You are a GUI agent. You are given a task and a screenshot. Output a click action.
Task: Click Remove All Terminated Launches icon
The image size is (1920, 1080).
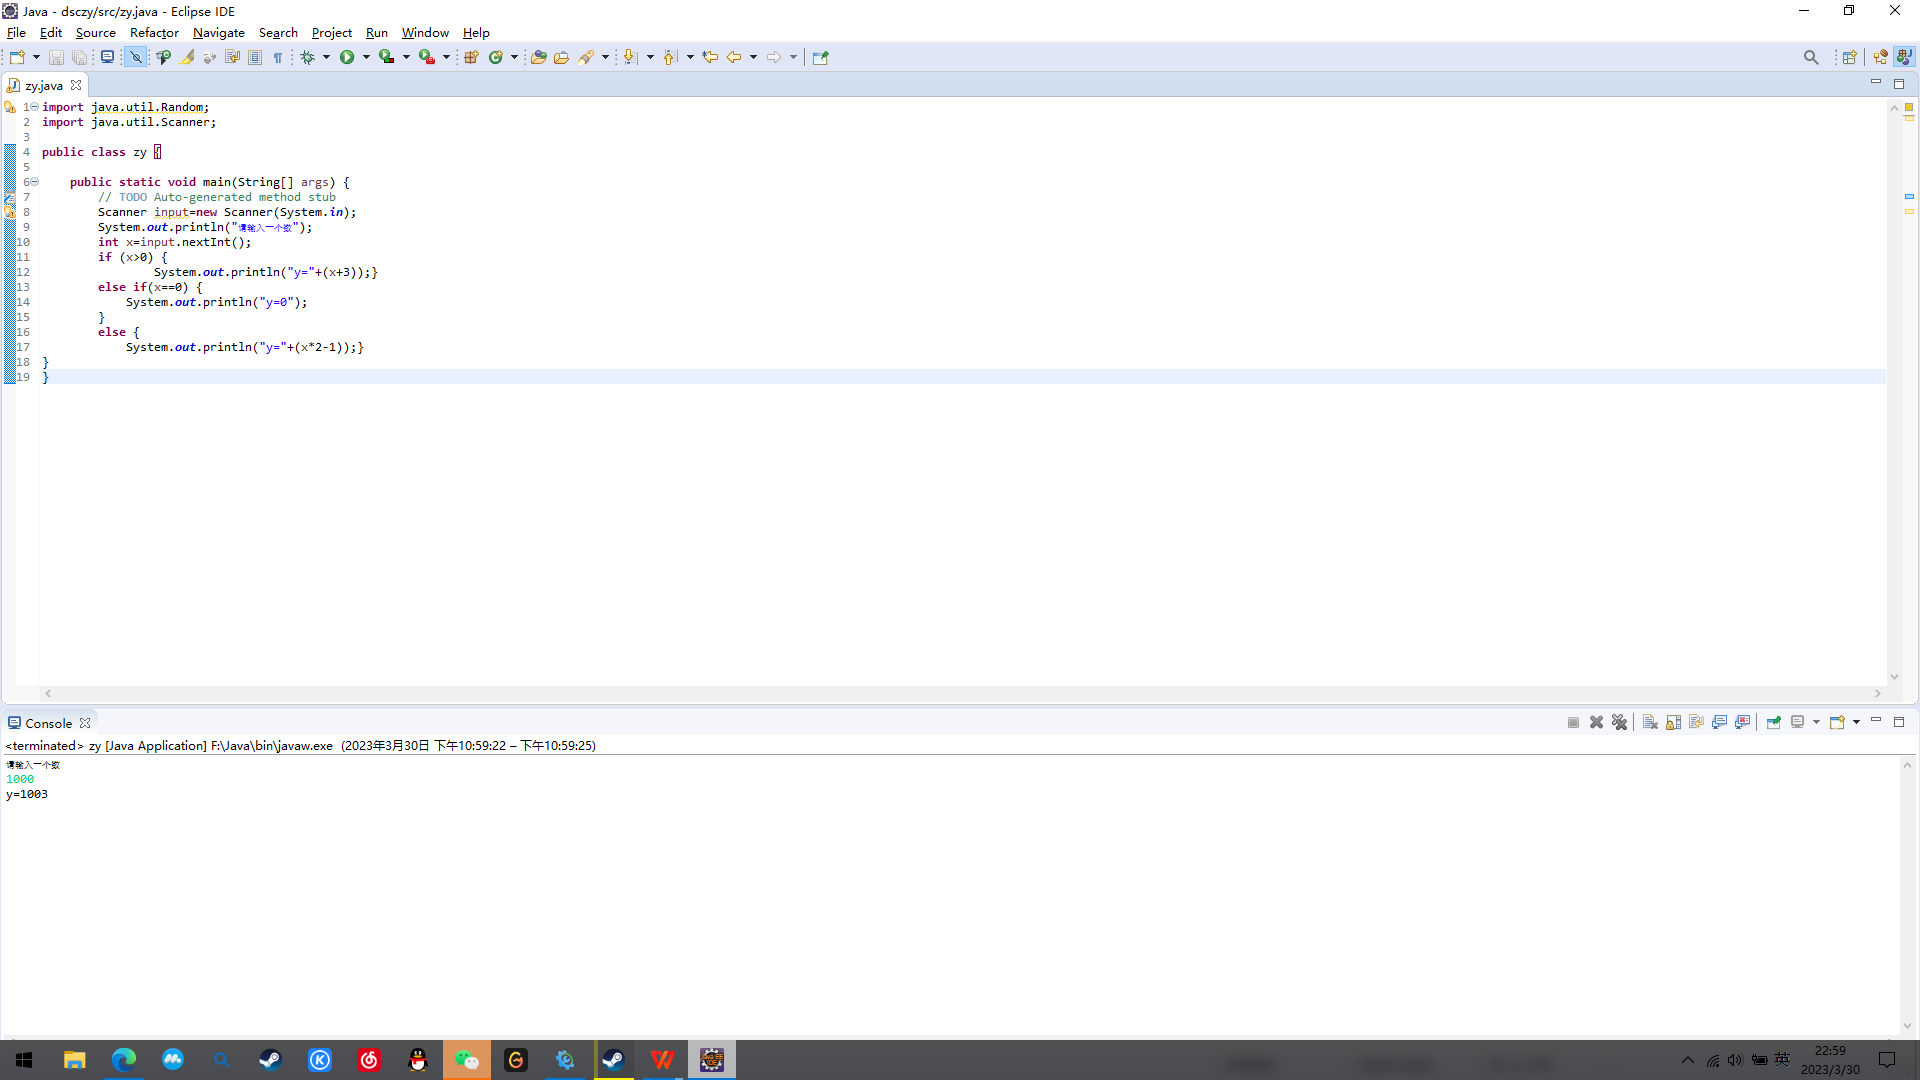coord(1620,722)
